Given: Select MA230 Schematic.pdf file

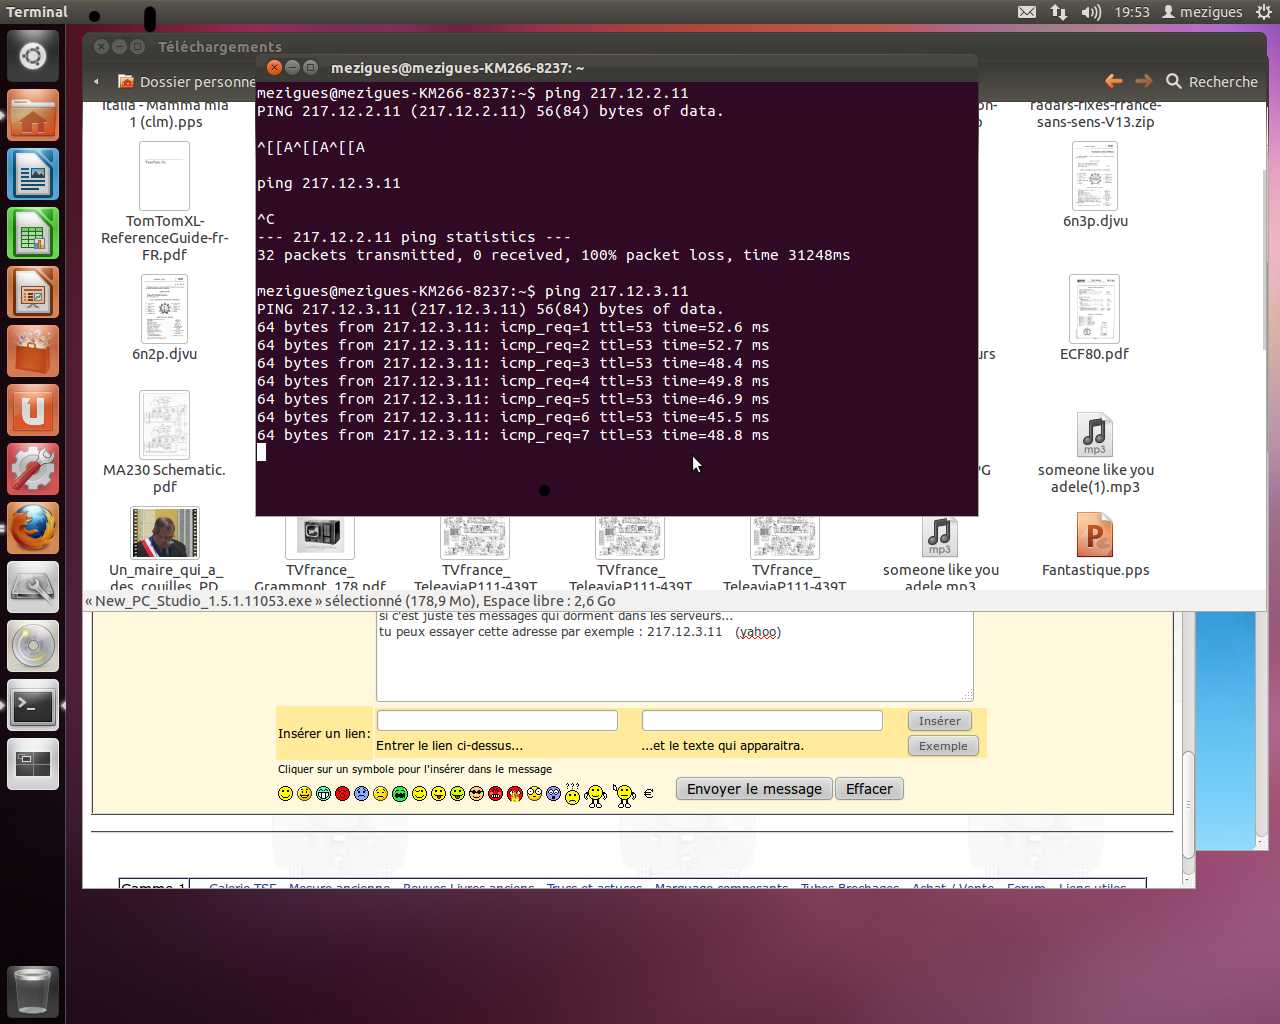Looking at the screenshot, I should click(165, 442).
